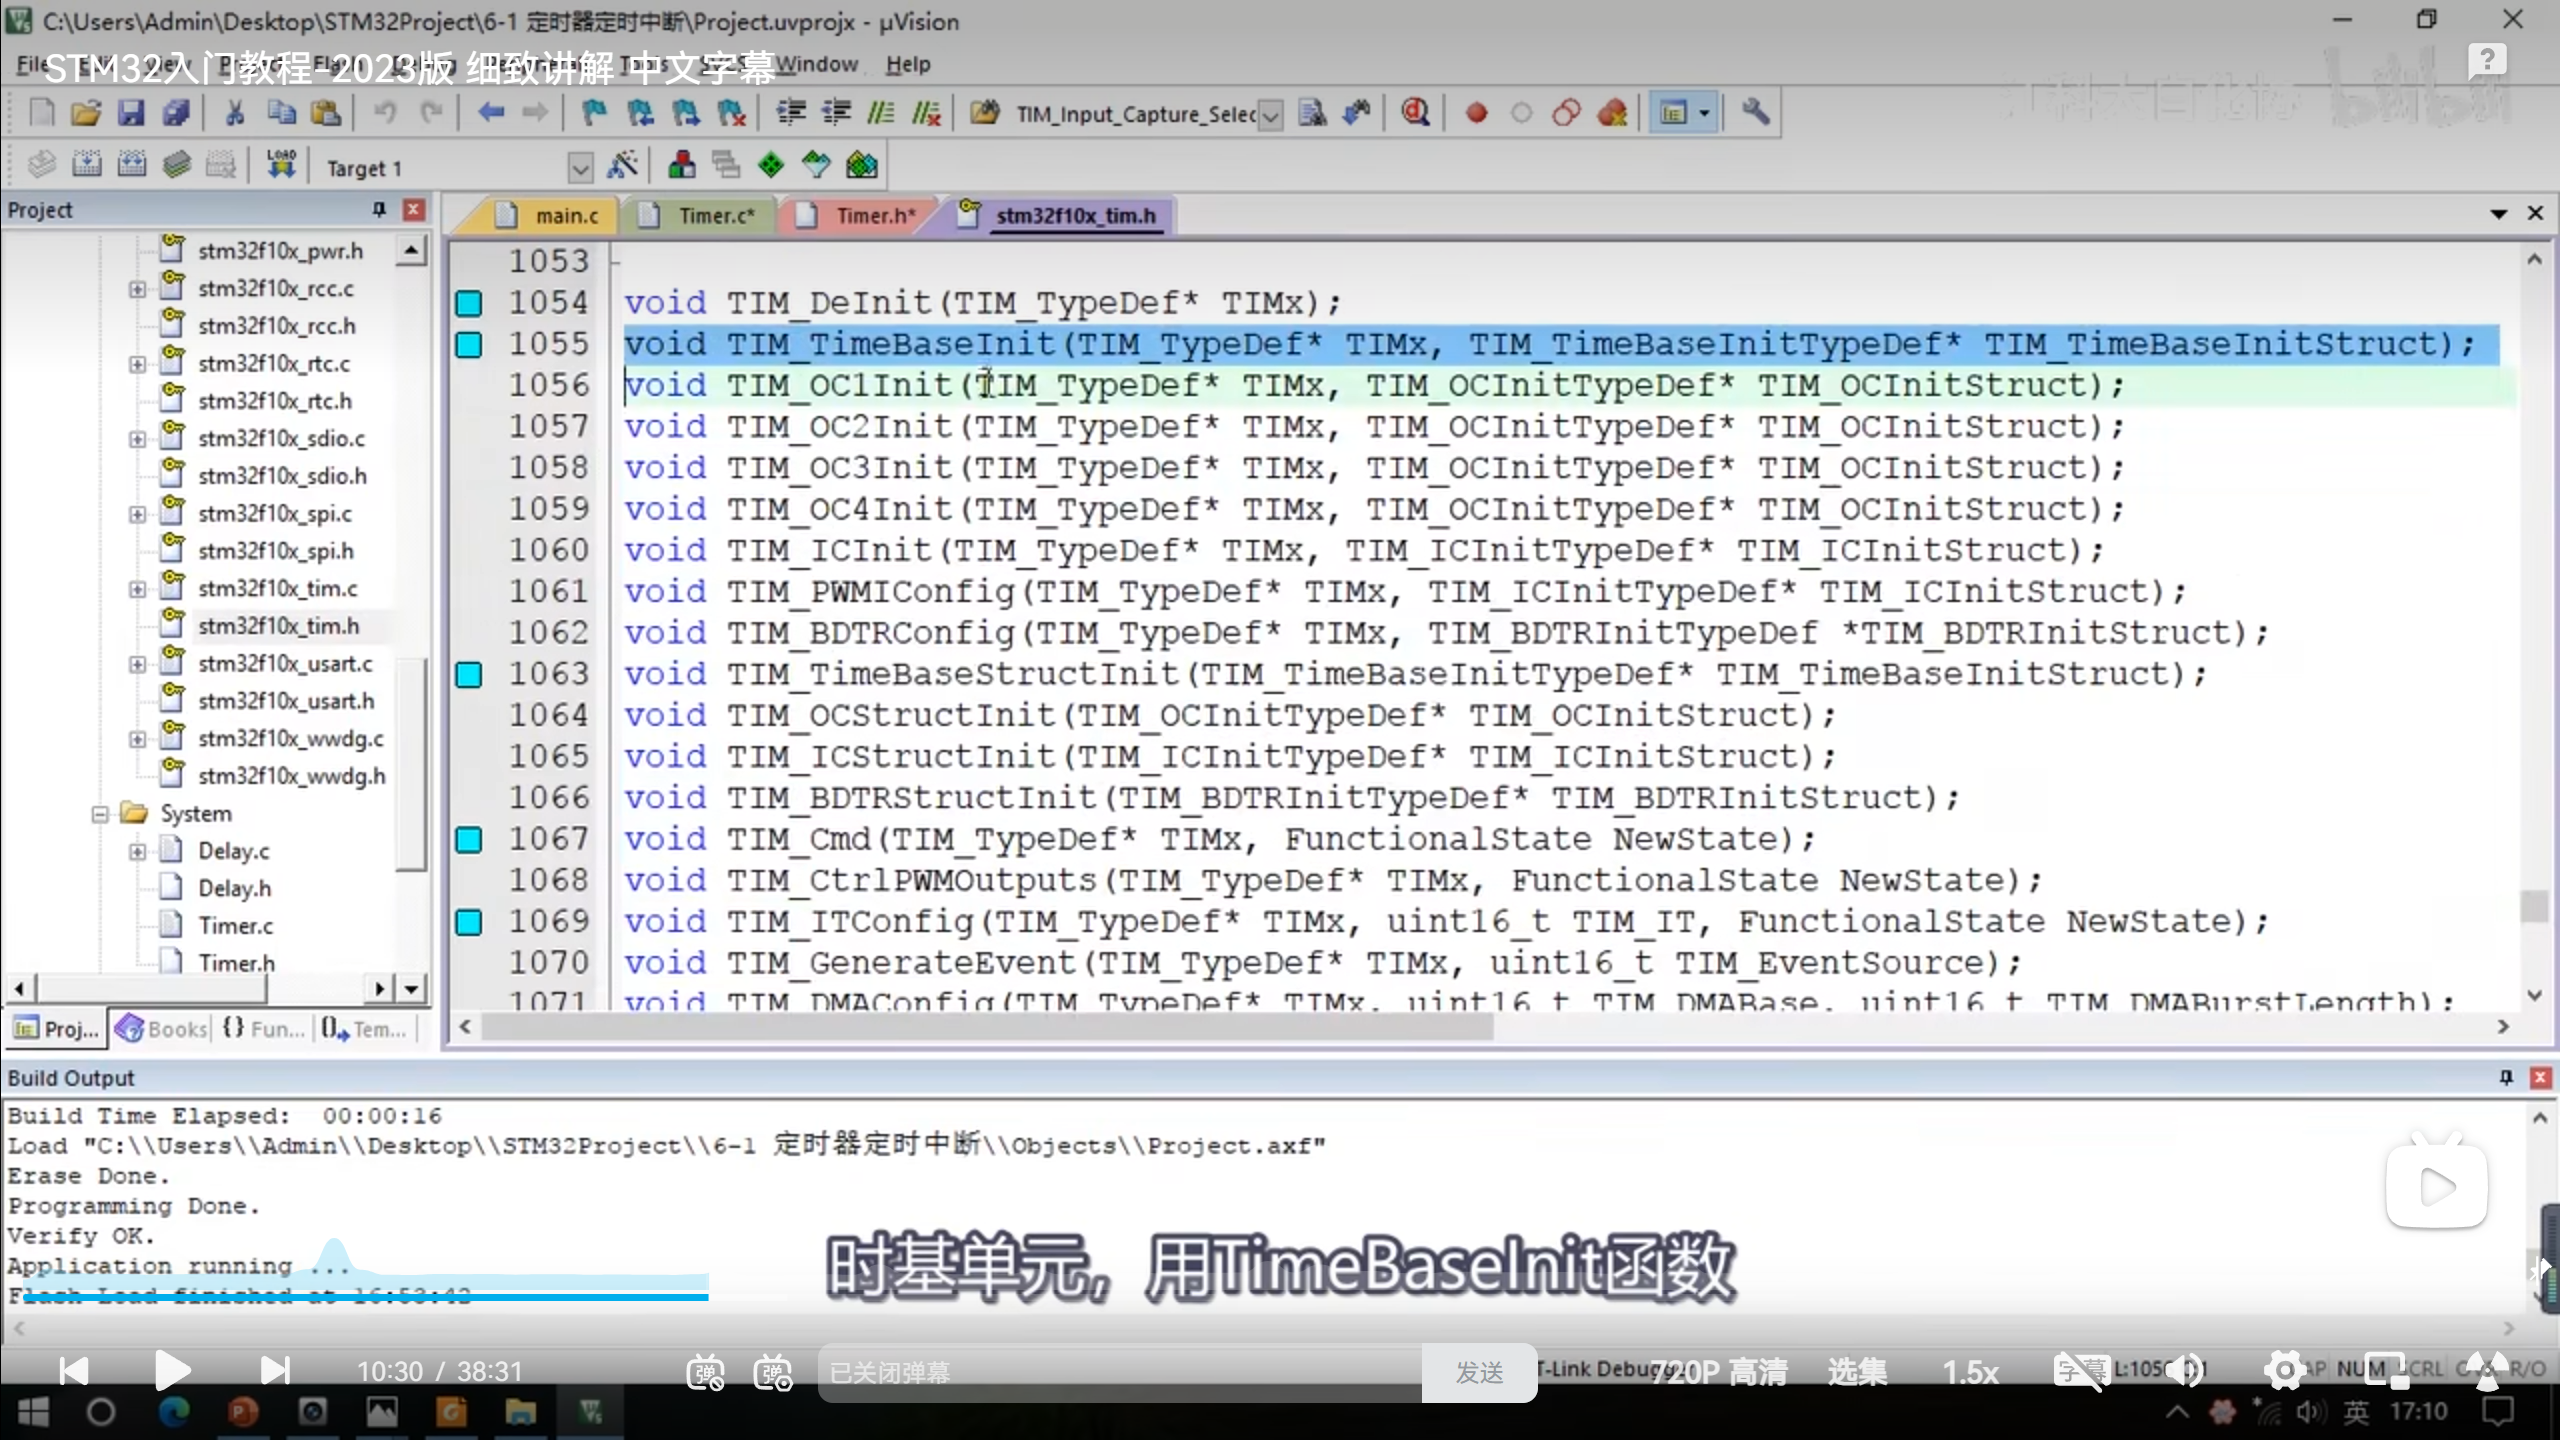2560x1440 pixels.
Task: Click Navigate Backwards arrow icon
Action: (490, 113)
